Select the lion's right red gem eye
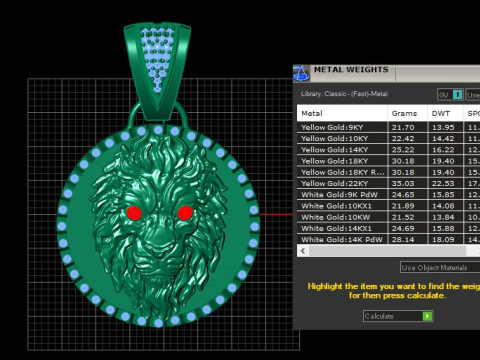Screen dimensions: 480x360 tap(185, 213)
